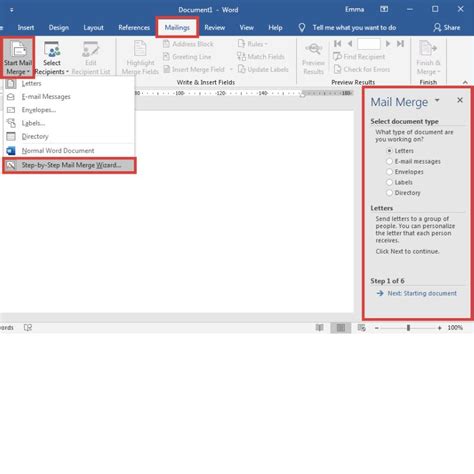This screenshot has height=474, width=474.
Task: Click the Directory icon in the dropdown list
Action: 11,136
